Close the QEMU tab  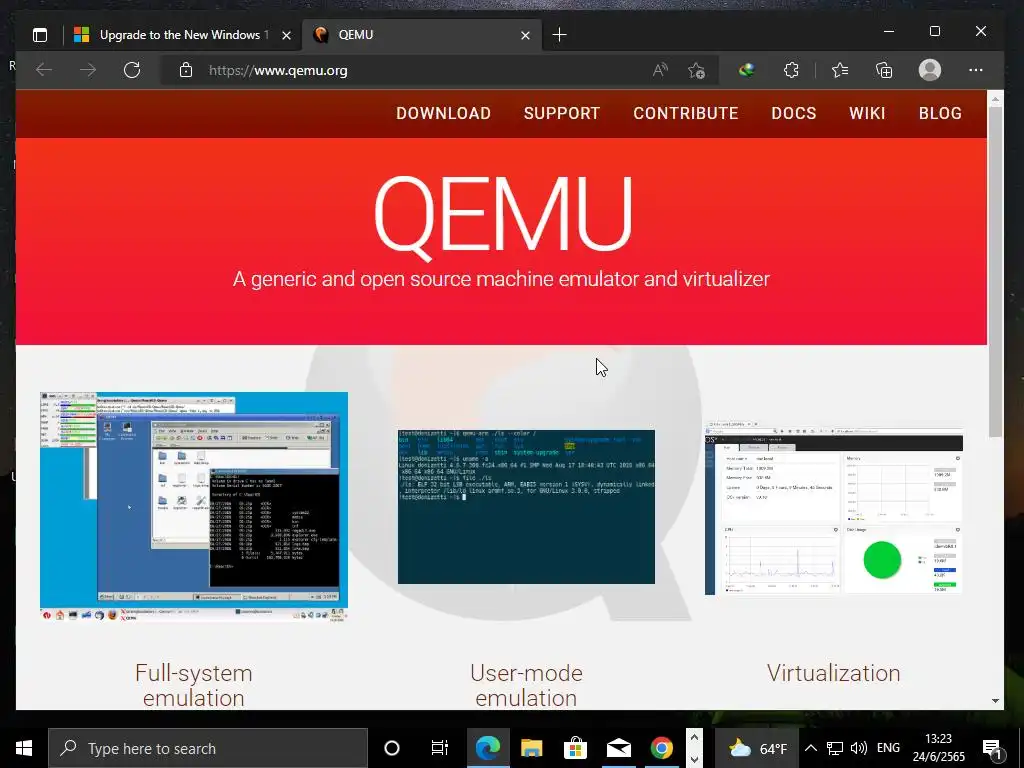525,35
